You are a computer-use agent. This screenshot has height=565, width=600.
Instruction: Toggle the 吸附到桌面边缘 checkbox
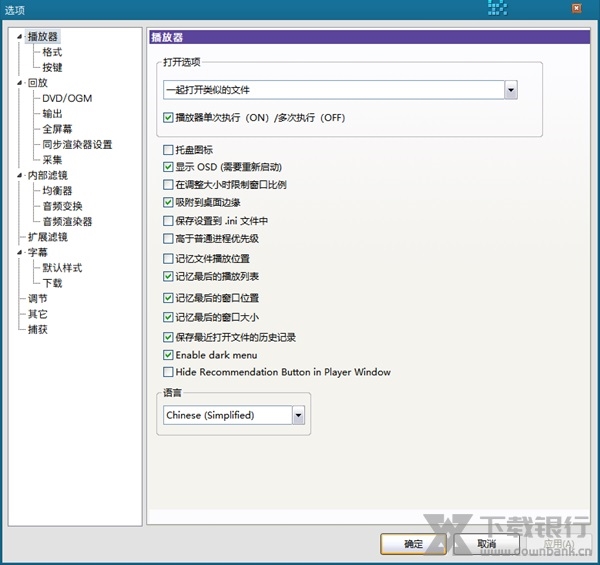click(x=168, y=202)
